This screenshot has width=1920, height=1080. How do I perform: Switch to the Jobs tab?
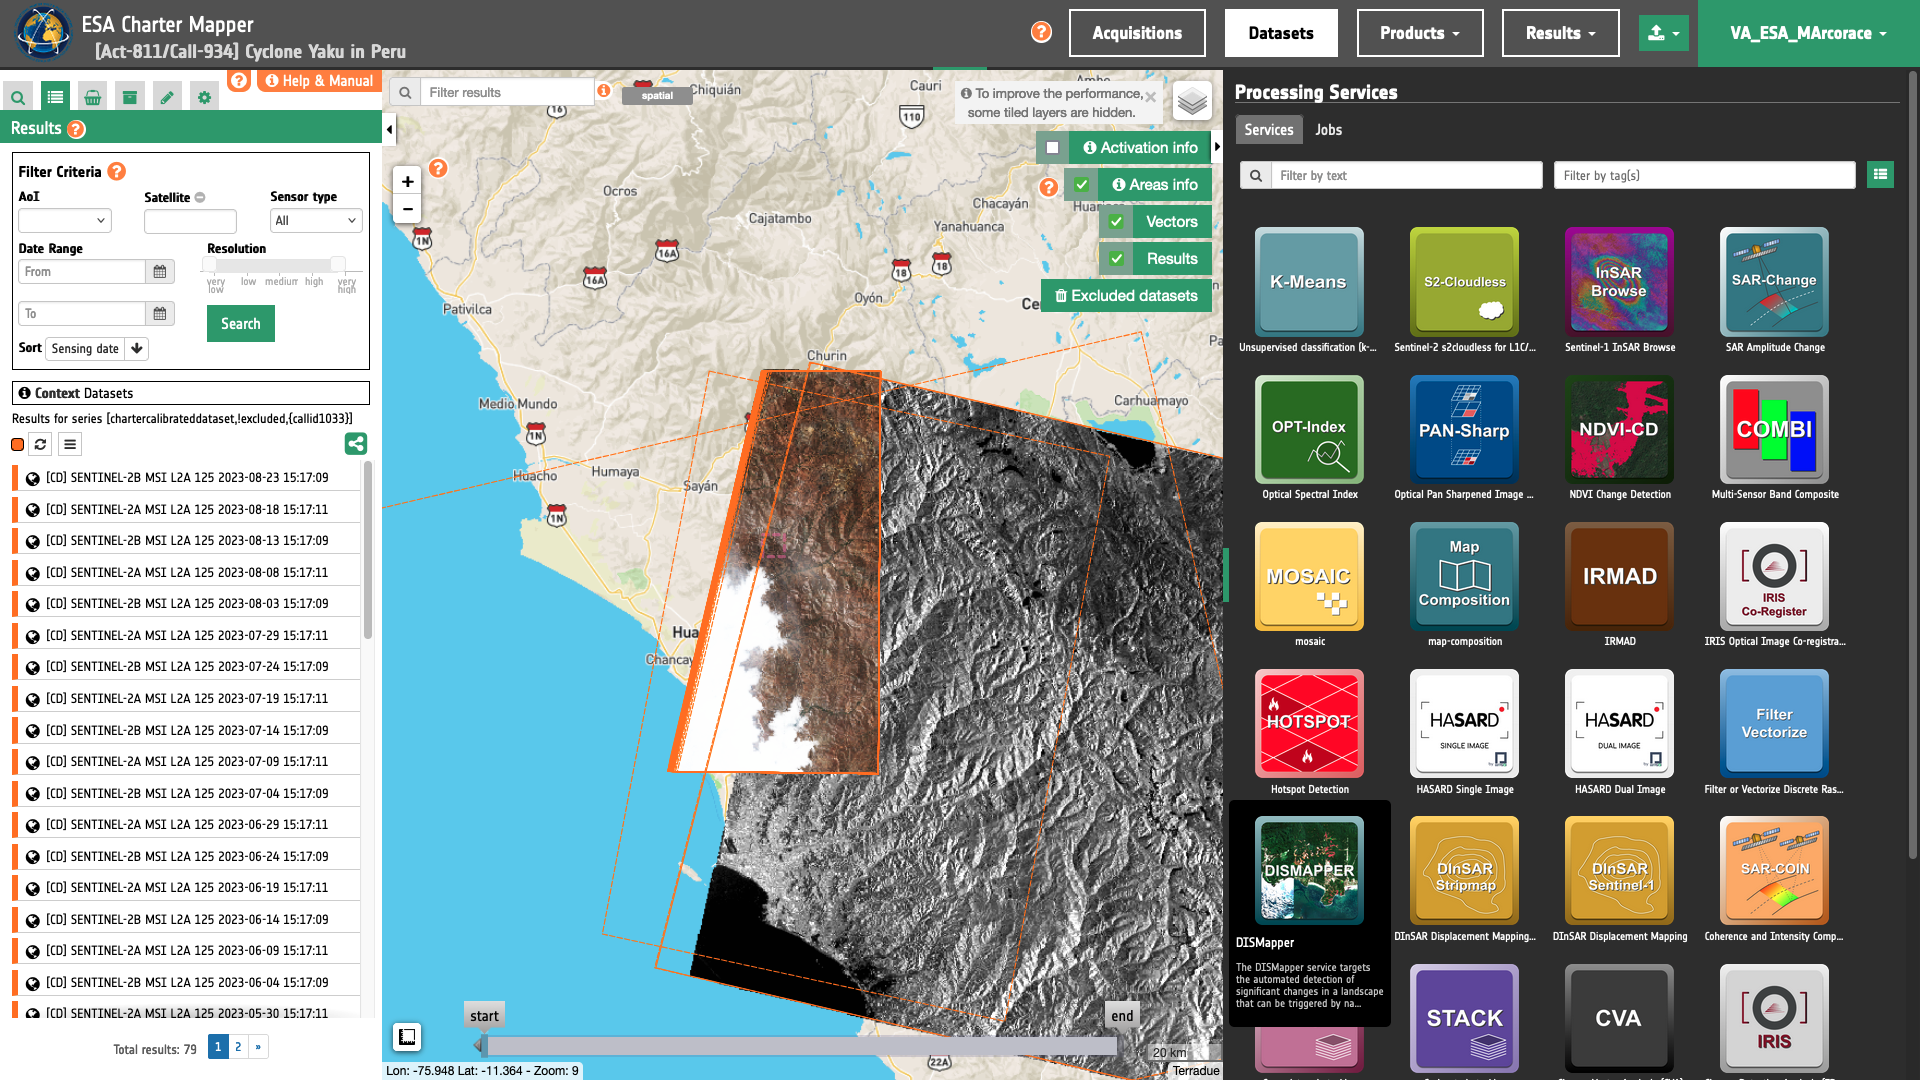coord(1328,130)
